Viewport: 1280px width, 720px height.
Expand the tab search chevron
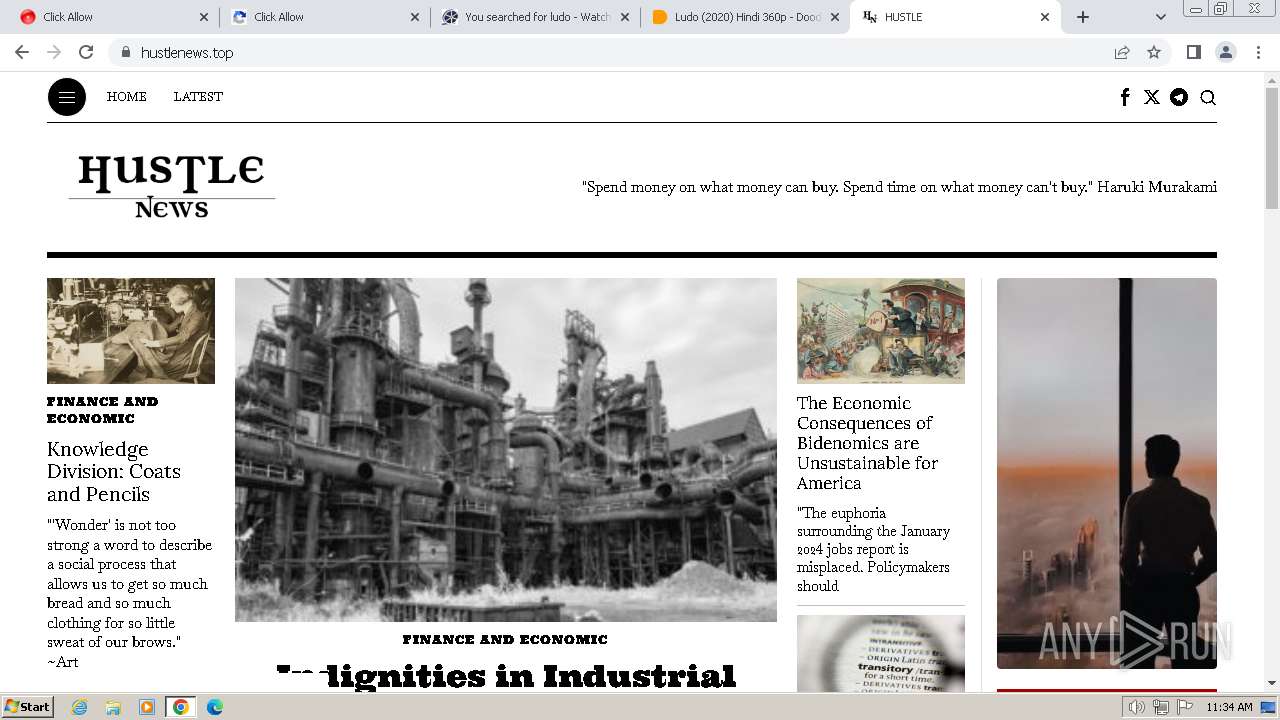pyautogui.click(x=1160, y=17)
